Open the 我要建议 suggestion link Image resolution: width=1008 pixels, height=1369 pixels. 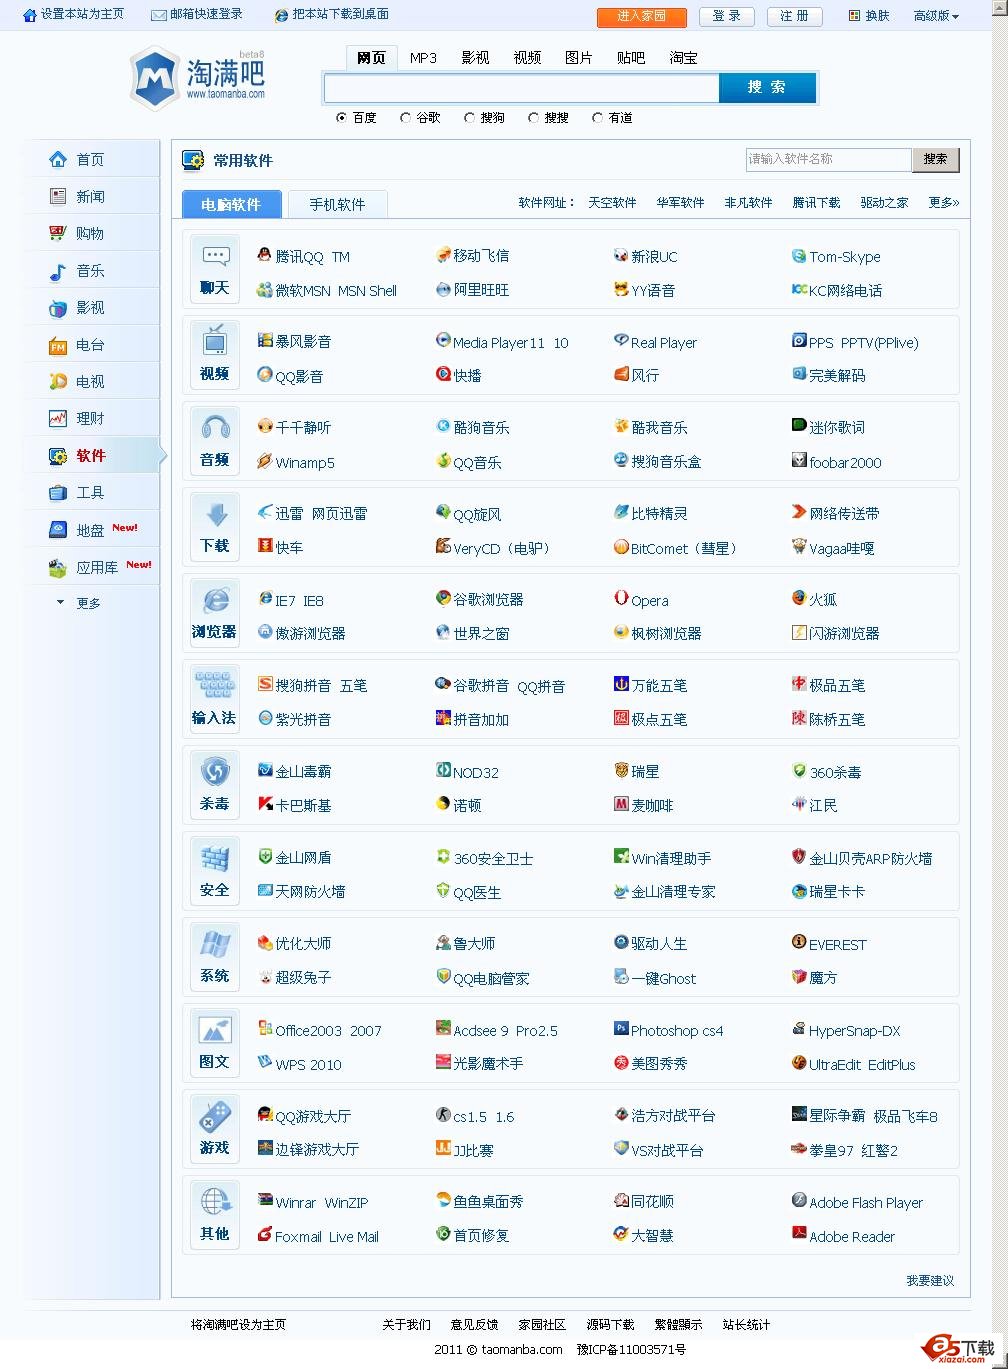930,1280
